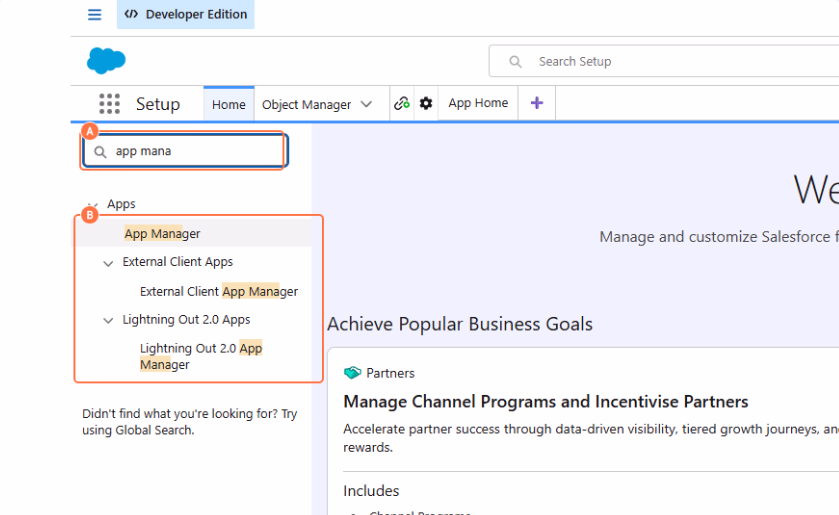Open the Object Manager tab
Screen dimensions: 839x515
(x=306, y=104)
